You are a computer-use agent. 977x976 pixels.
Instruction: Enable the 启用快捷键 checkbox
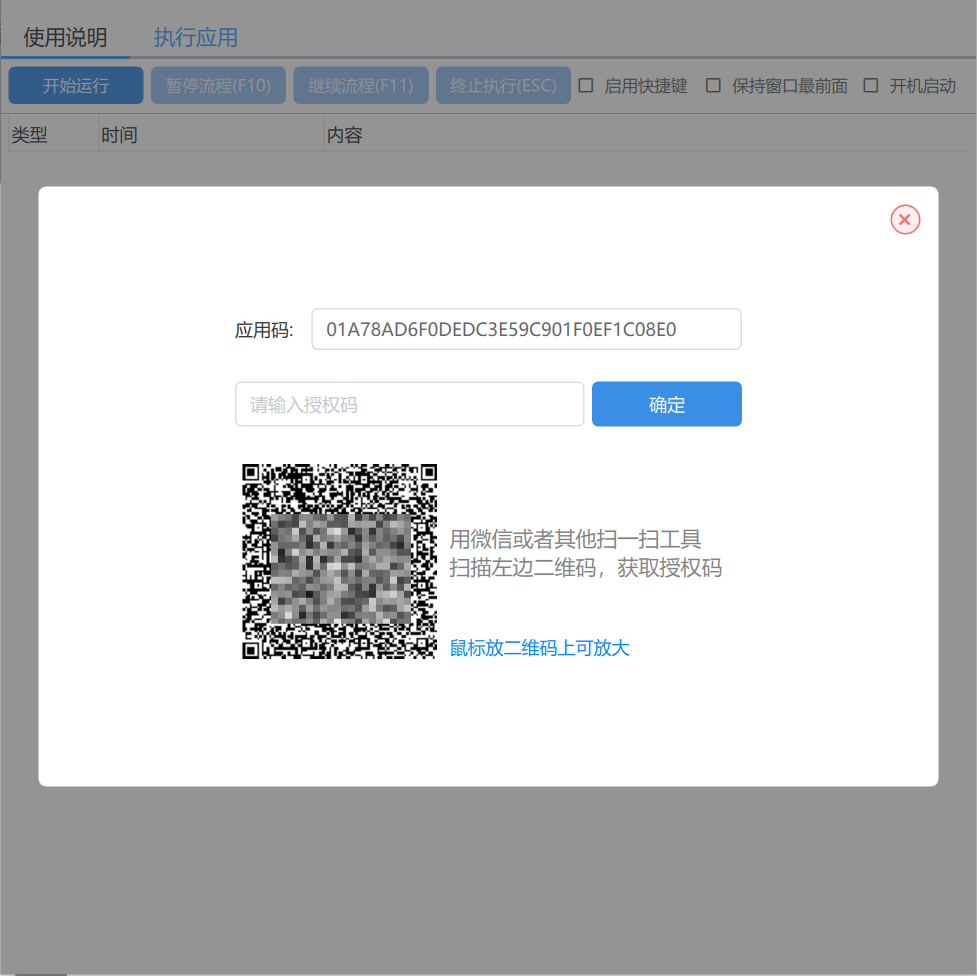click(586, 85)
